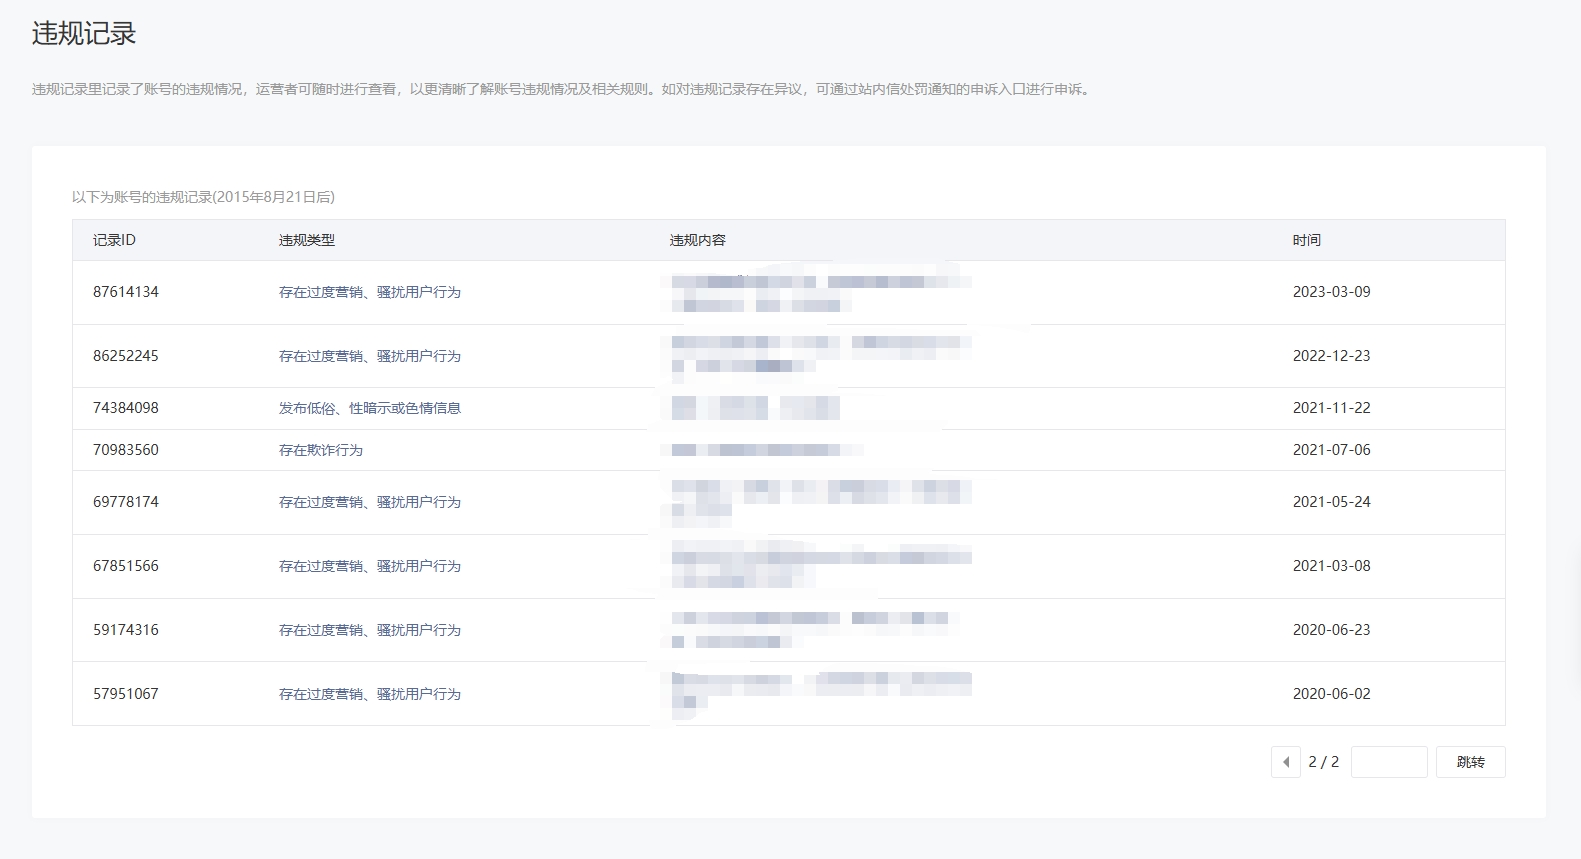Screen dimensions: 1581x859
Task: Open violation type link for record 59174316
Action: (x=369, y=630)
